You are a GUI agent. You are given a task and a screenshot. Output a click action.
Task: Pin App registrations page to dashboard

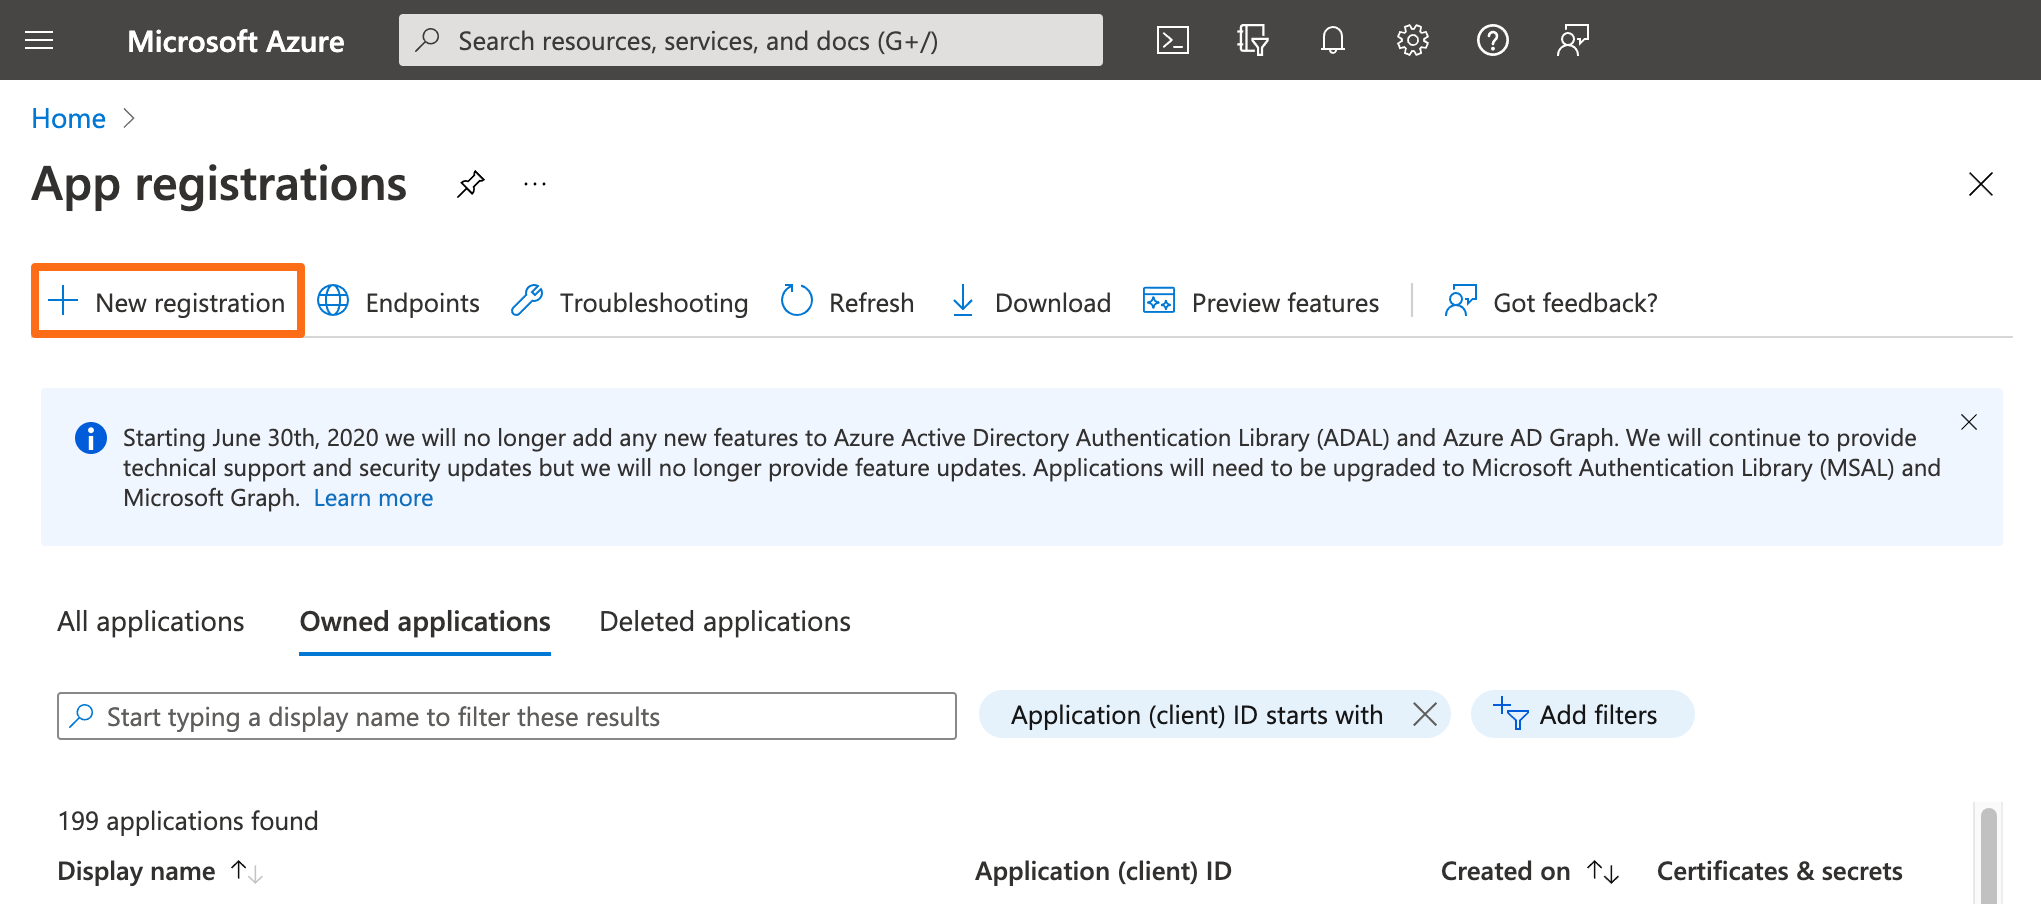click(470, 184)
